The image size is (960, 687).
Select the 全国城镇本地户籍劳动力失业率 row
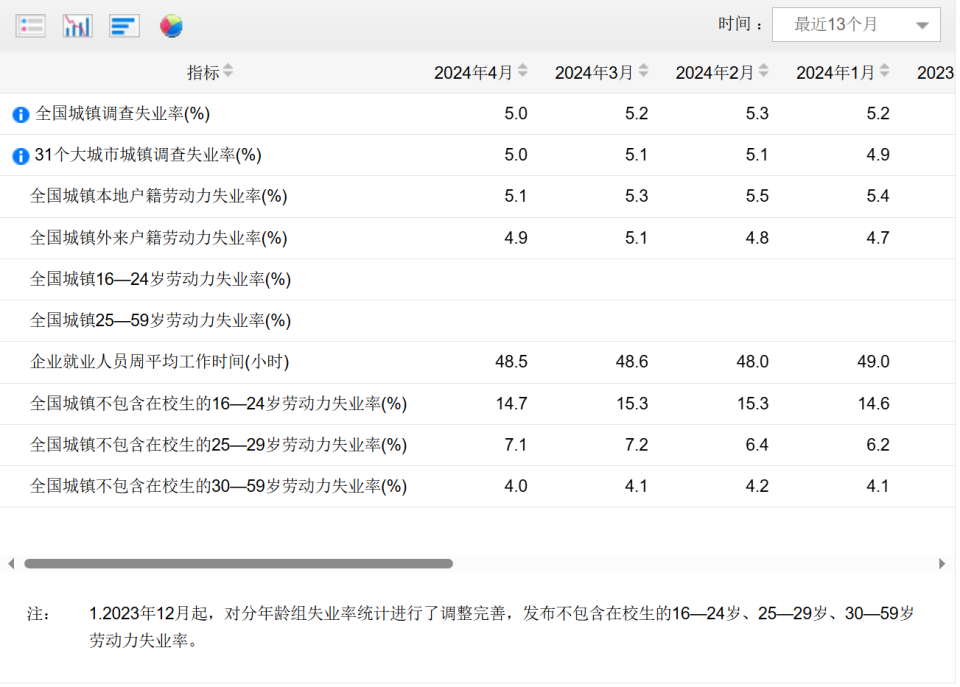point(478,197)
